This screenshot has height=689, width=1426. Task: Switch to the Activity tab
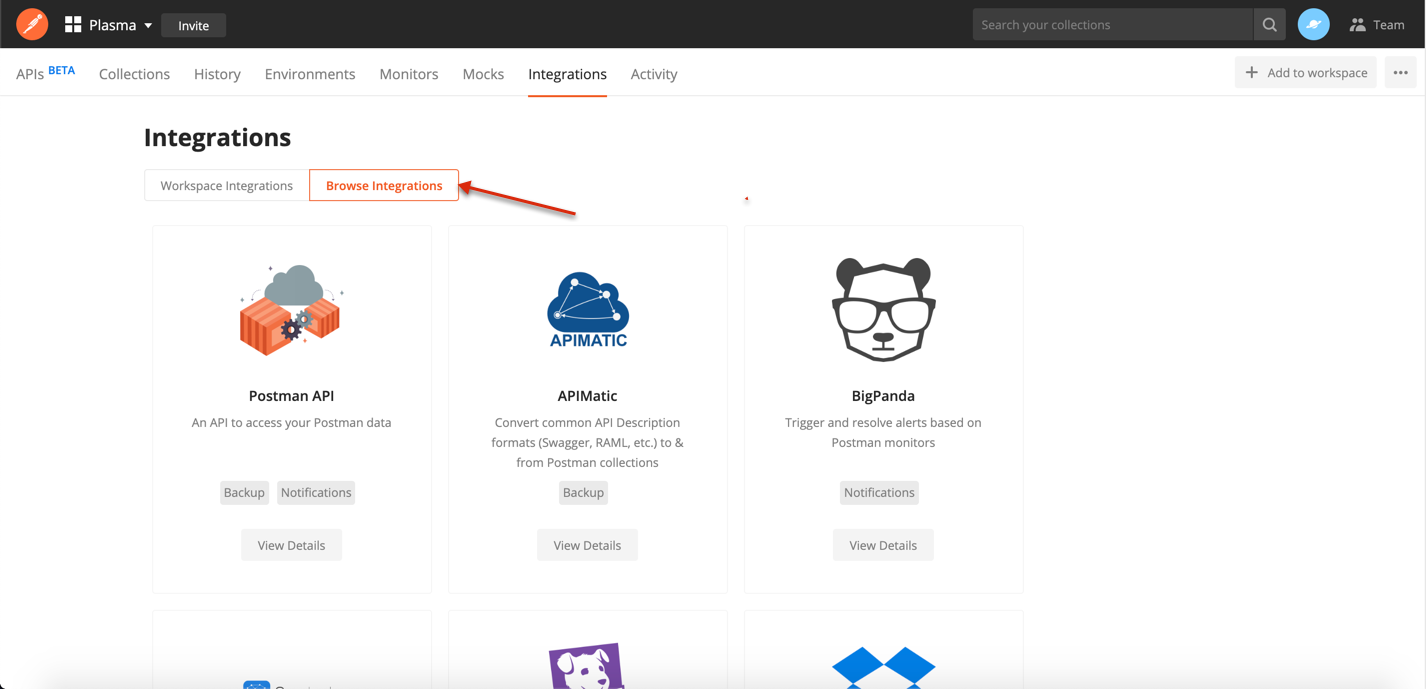pos(654,74)
